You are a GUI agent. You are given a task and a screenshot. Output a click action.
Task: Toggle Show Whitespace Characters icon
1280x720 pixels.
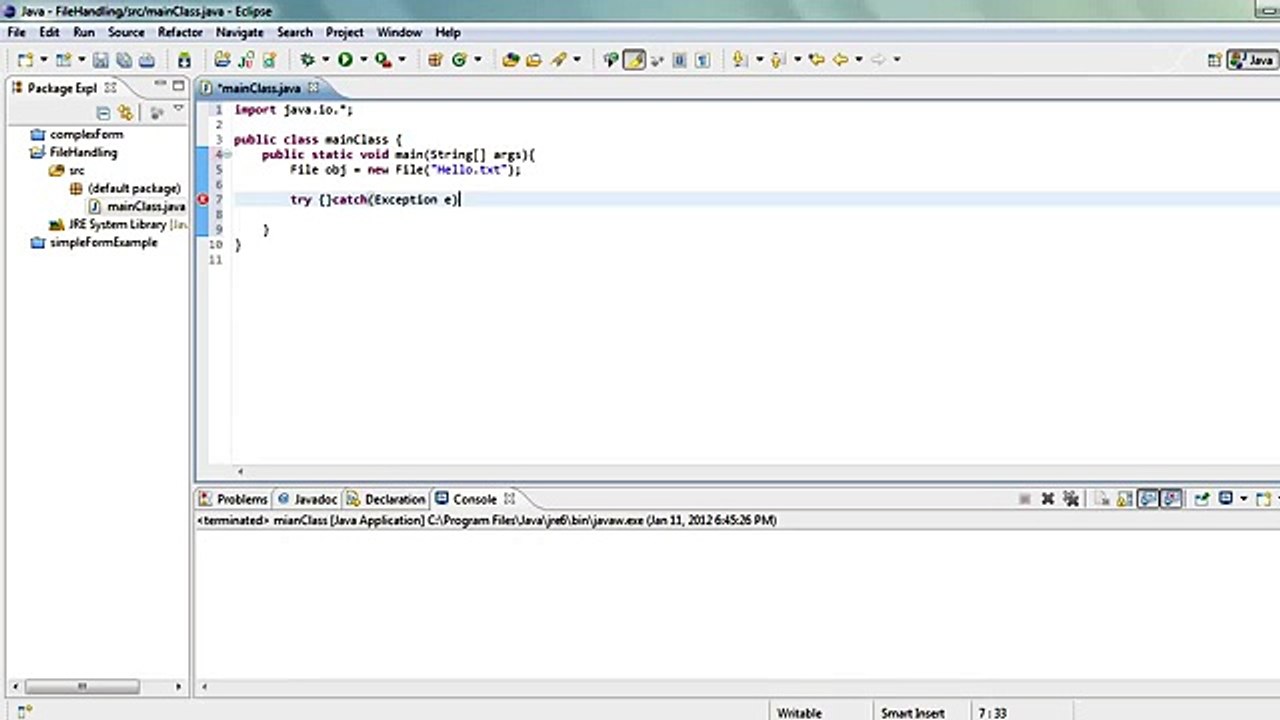pyautogui.click(x=701, y=60)
